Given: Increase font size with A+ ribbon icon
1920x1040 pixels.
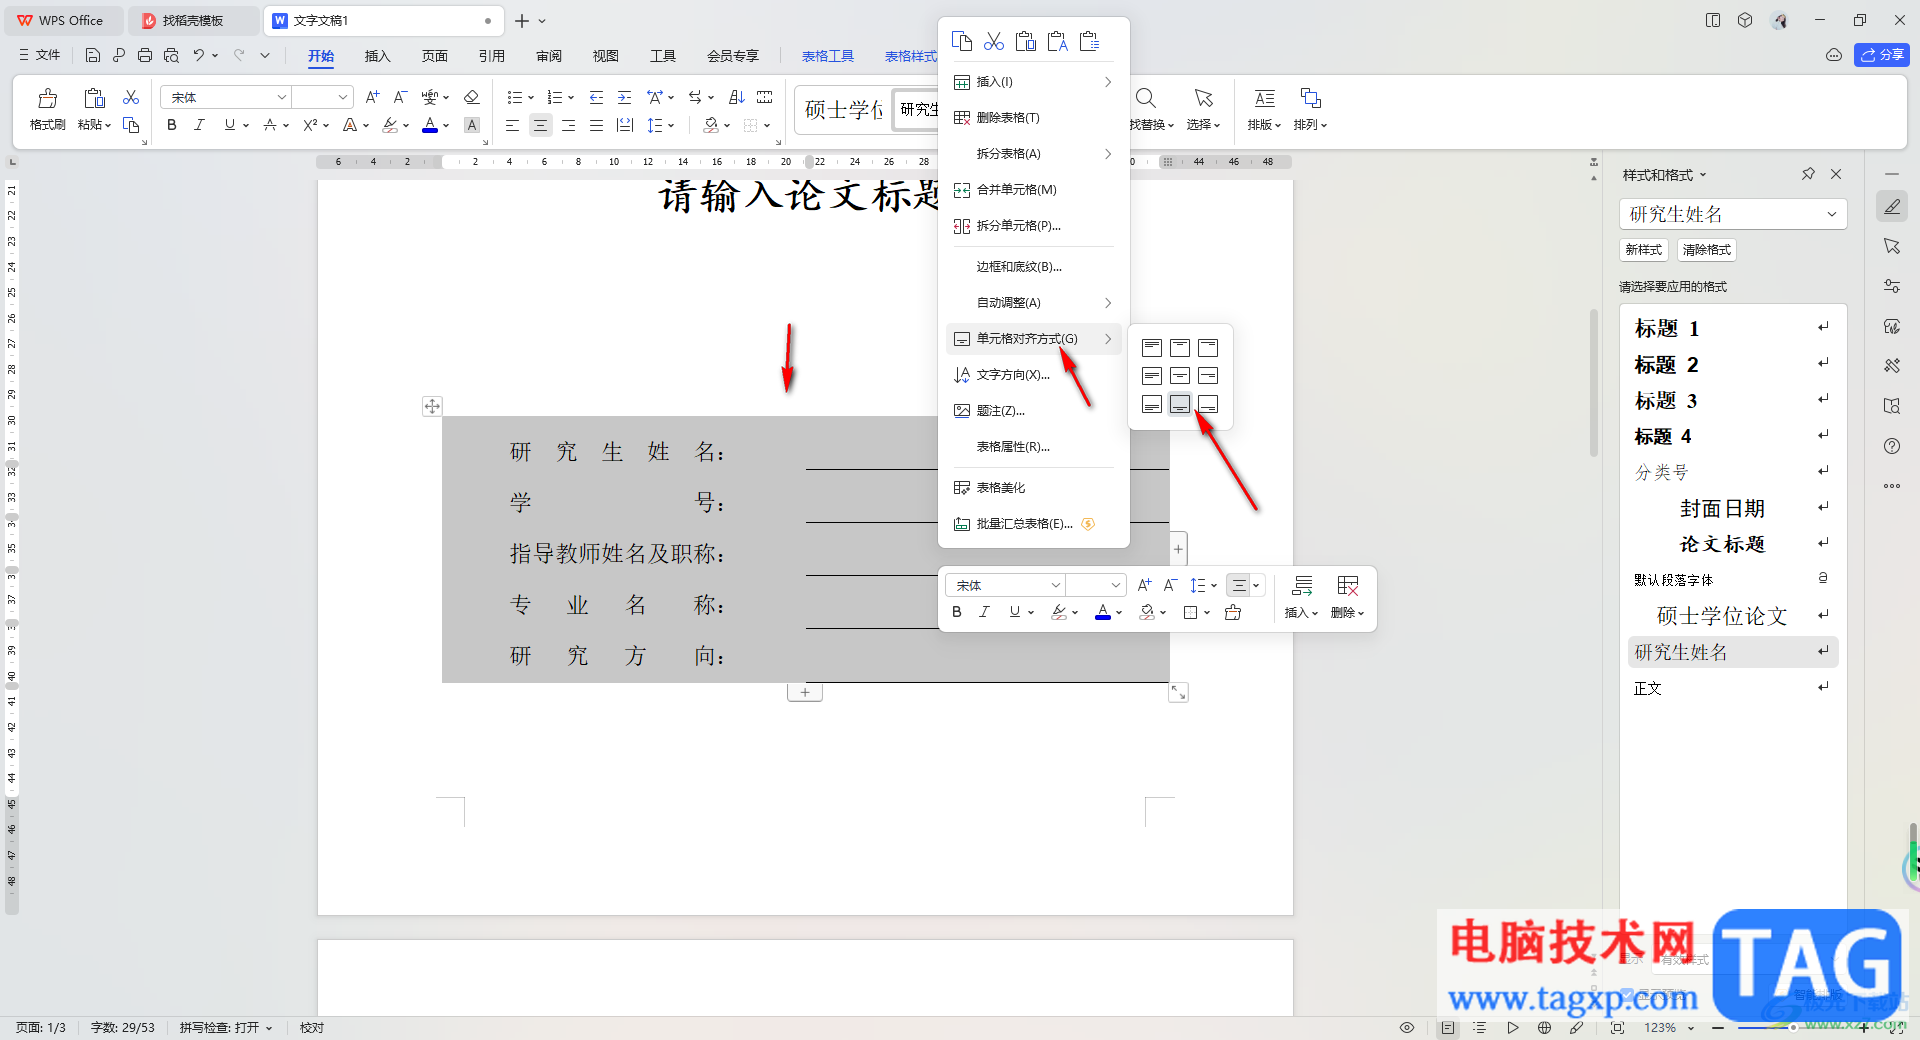Looking at the screenshot, I should [x=372, y=97].
